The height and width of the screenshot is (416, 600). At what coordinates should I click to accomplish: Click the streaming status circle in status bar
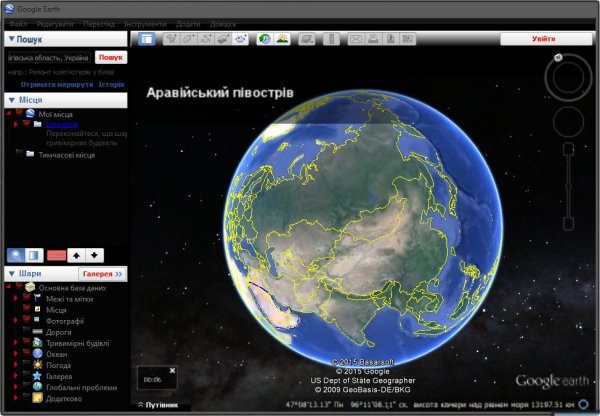(584, 404)
